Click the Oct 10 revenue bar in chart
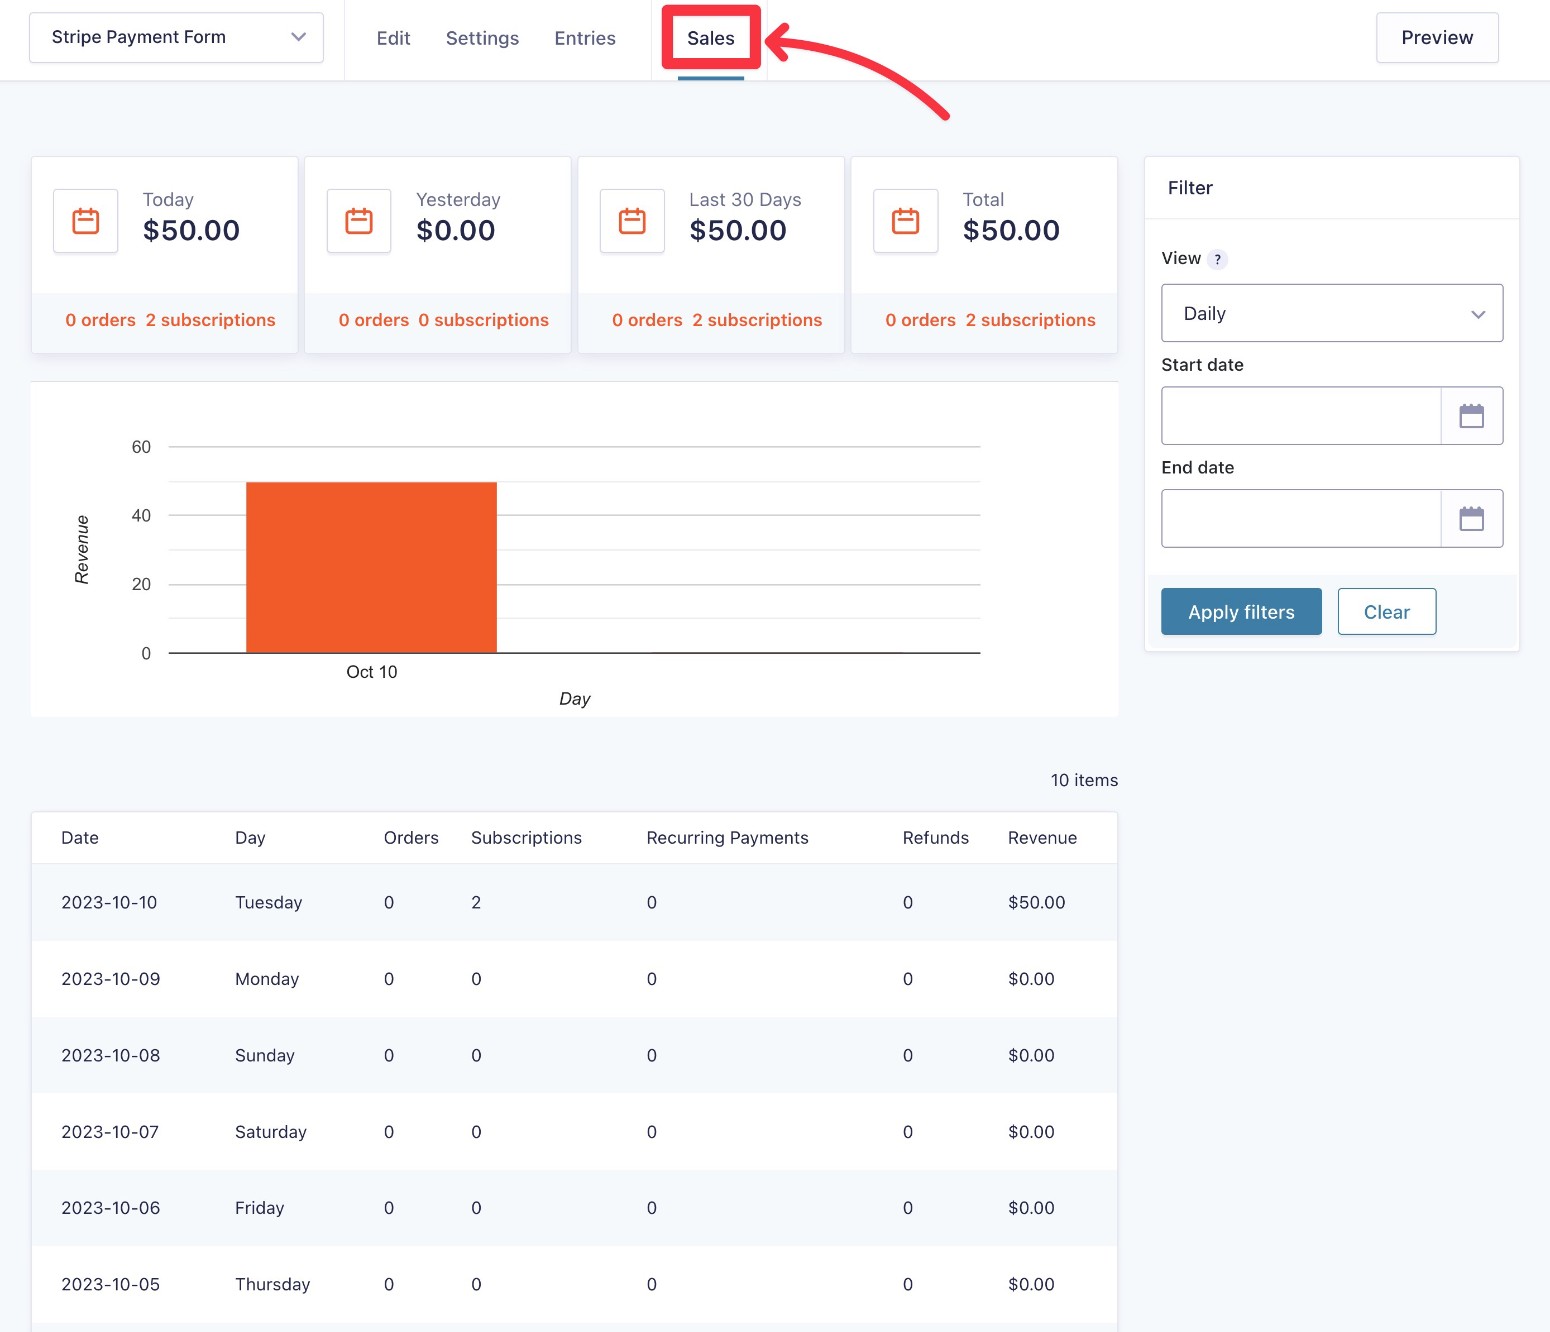The image size is (1550, 1332). pos(371,567)
